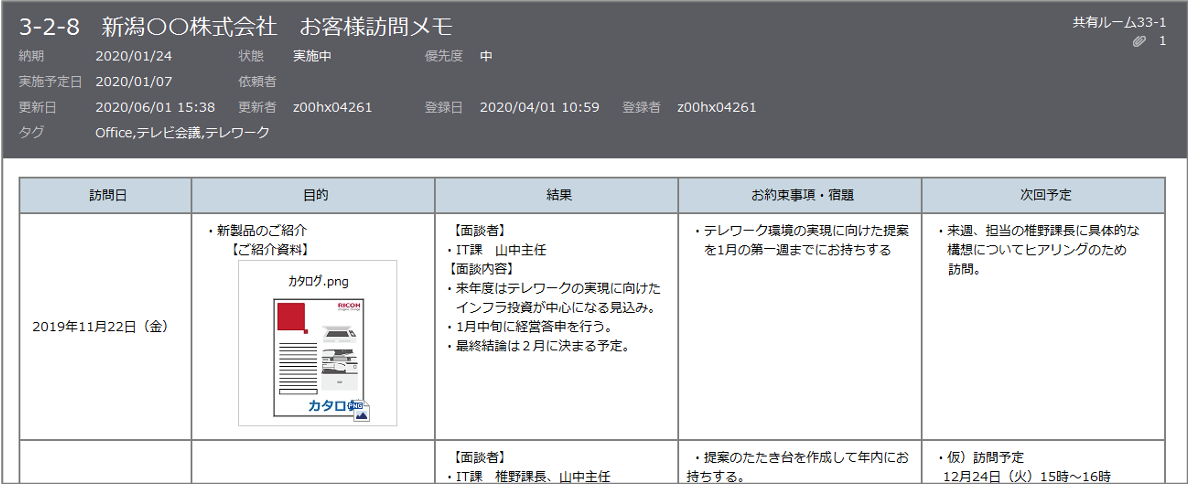Click the お約束事項・宿題 column header

(799, 195)
